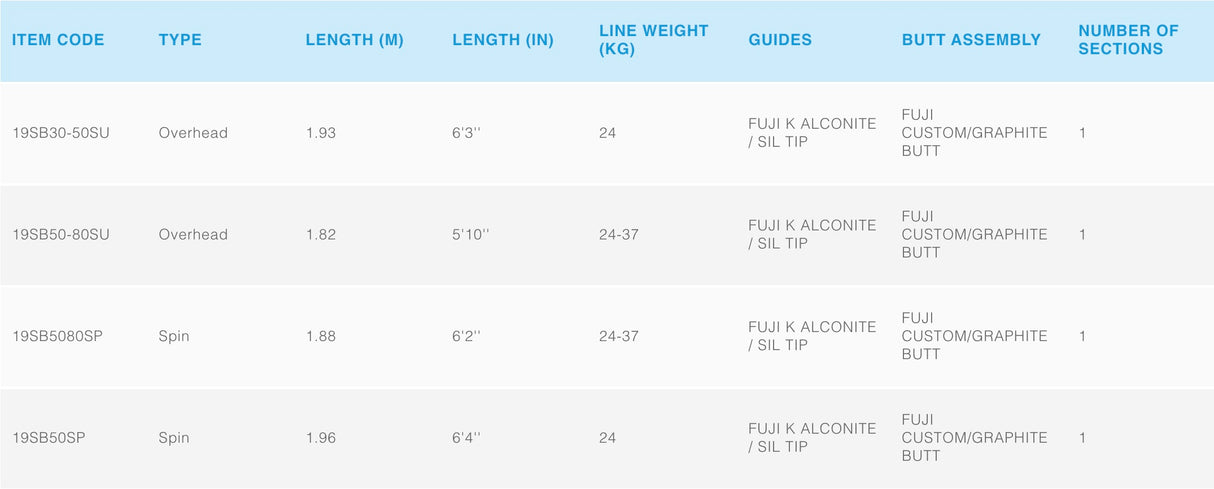Screen dimensions: 1214x489
Task: Click item code 19SB5080SP
Action: point(57,336)
